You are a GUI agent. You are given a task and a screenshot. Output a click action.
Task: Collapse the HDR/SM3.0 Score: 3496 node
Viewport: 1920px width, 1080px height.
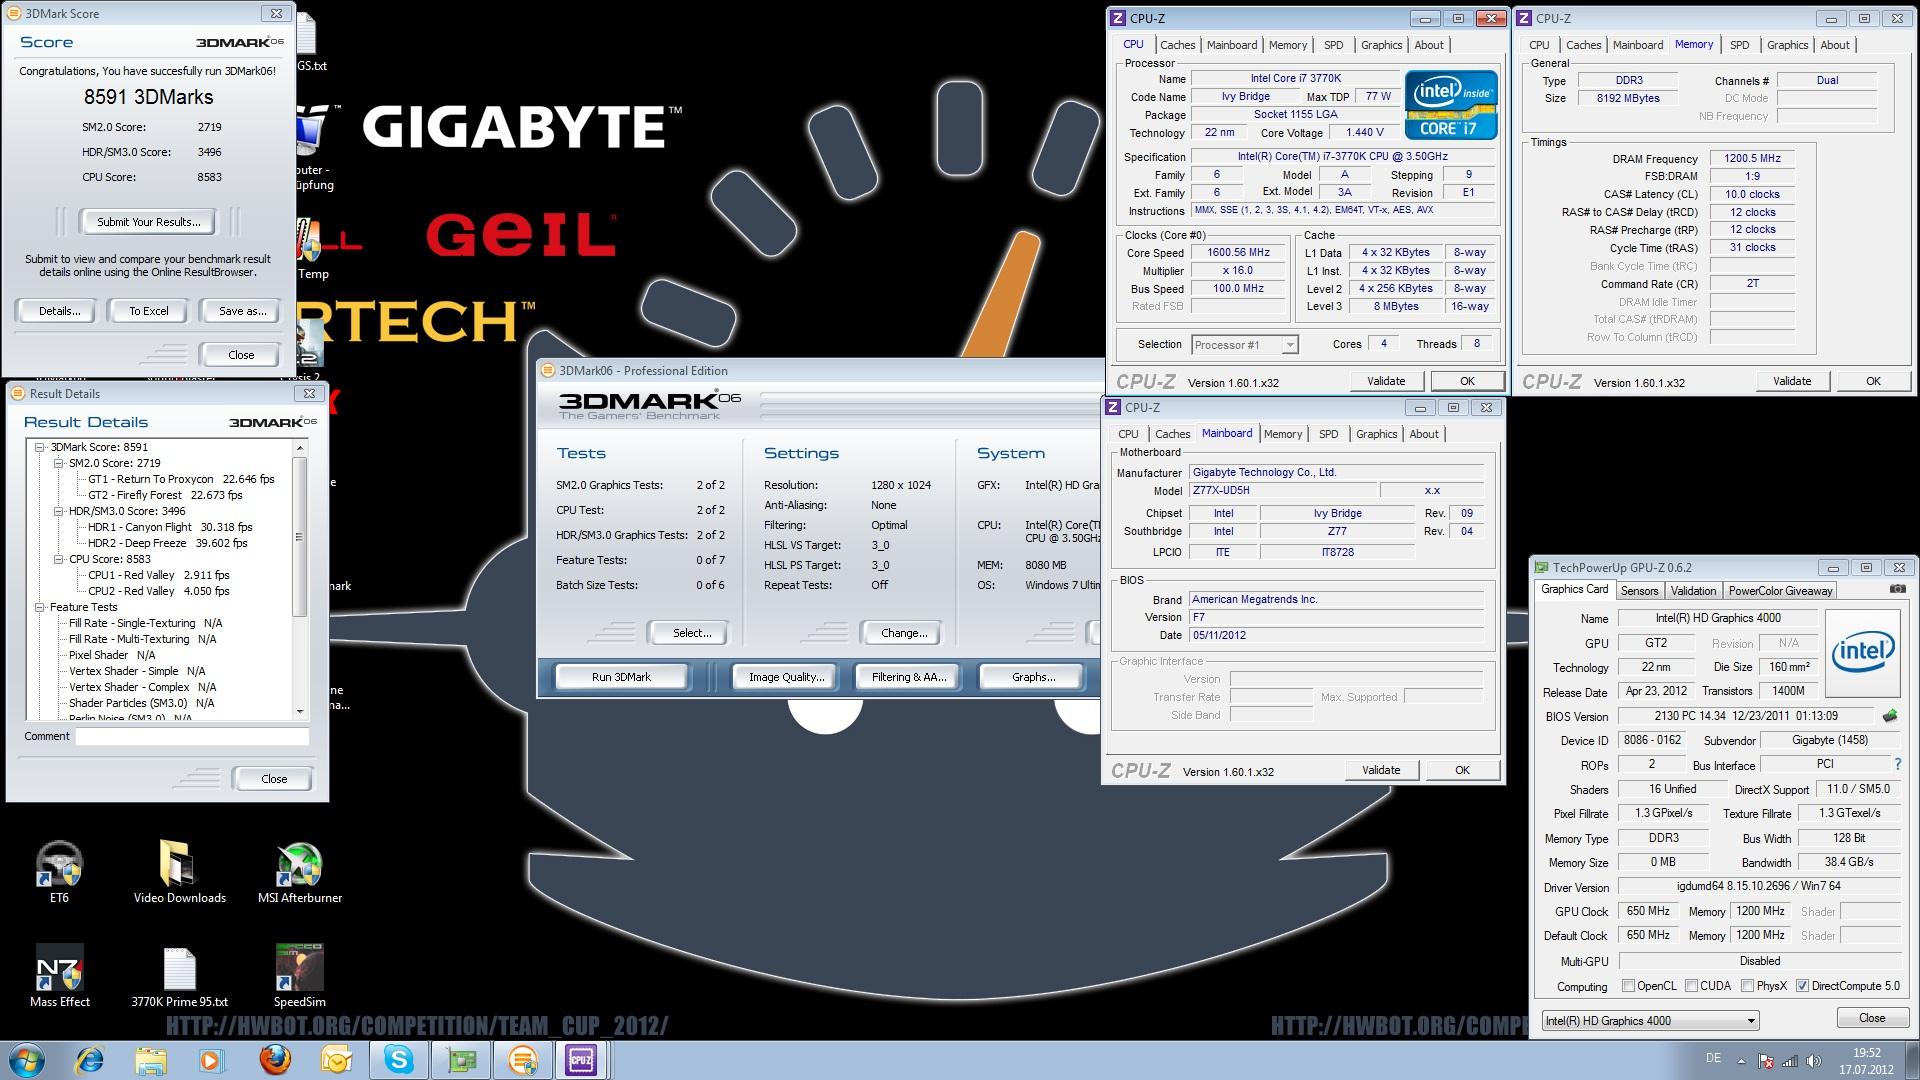tap(59, 511)
